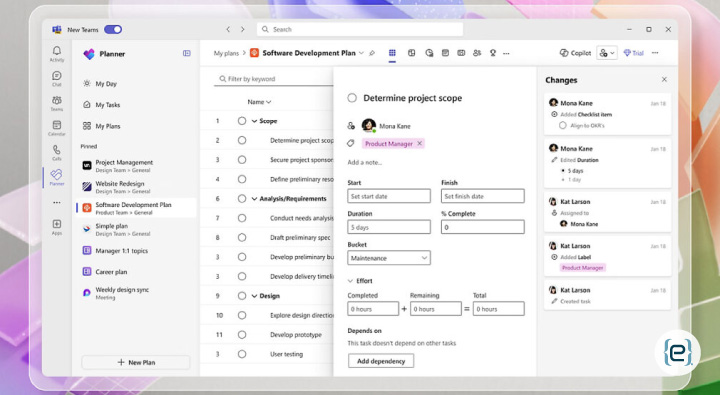The height and width of the screenshot is (395, 720).
Task: Mark Draft preliminary spec task complete
Action: point(242,237)
